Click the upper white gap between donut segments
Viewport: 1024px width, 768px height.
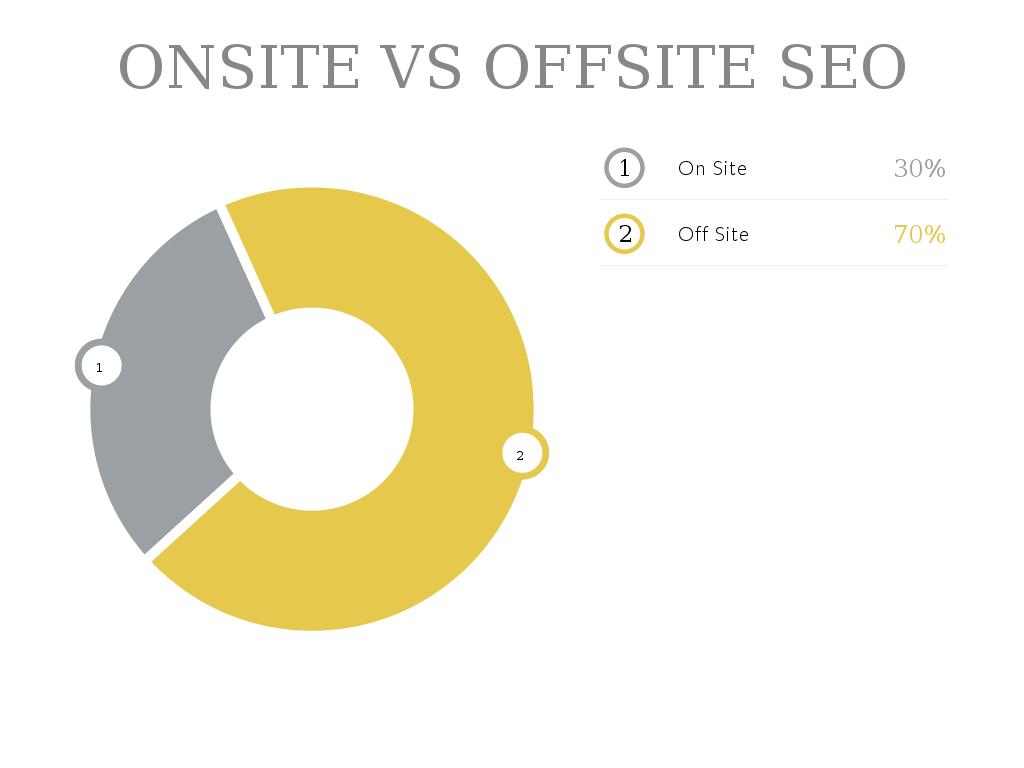tap(244, 260)
